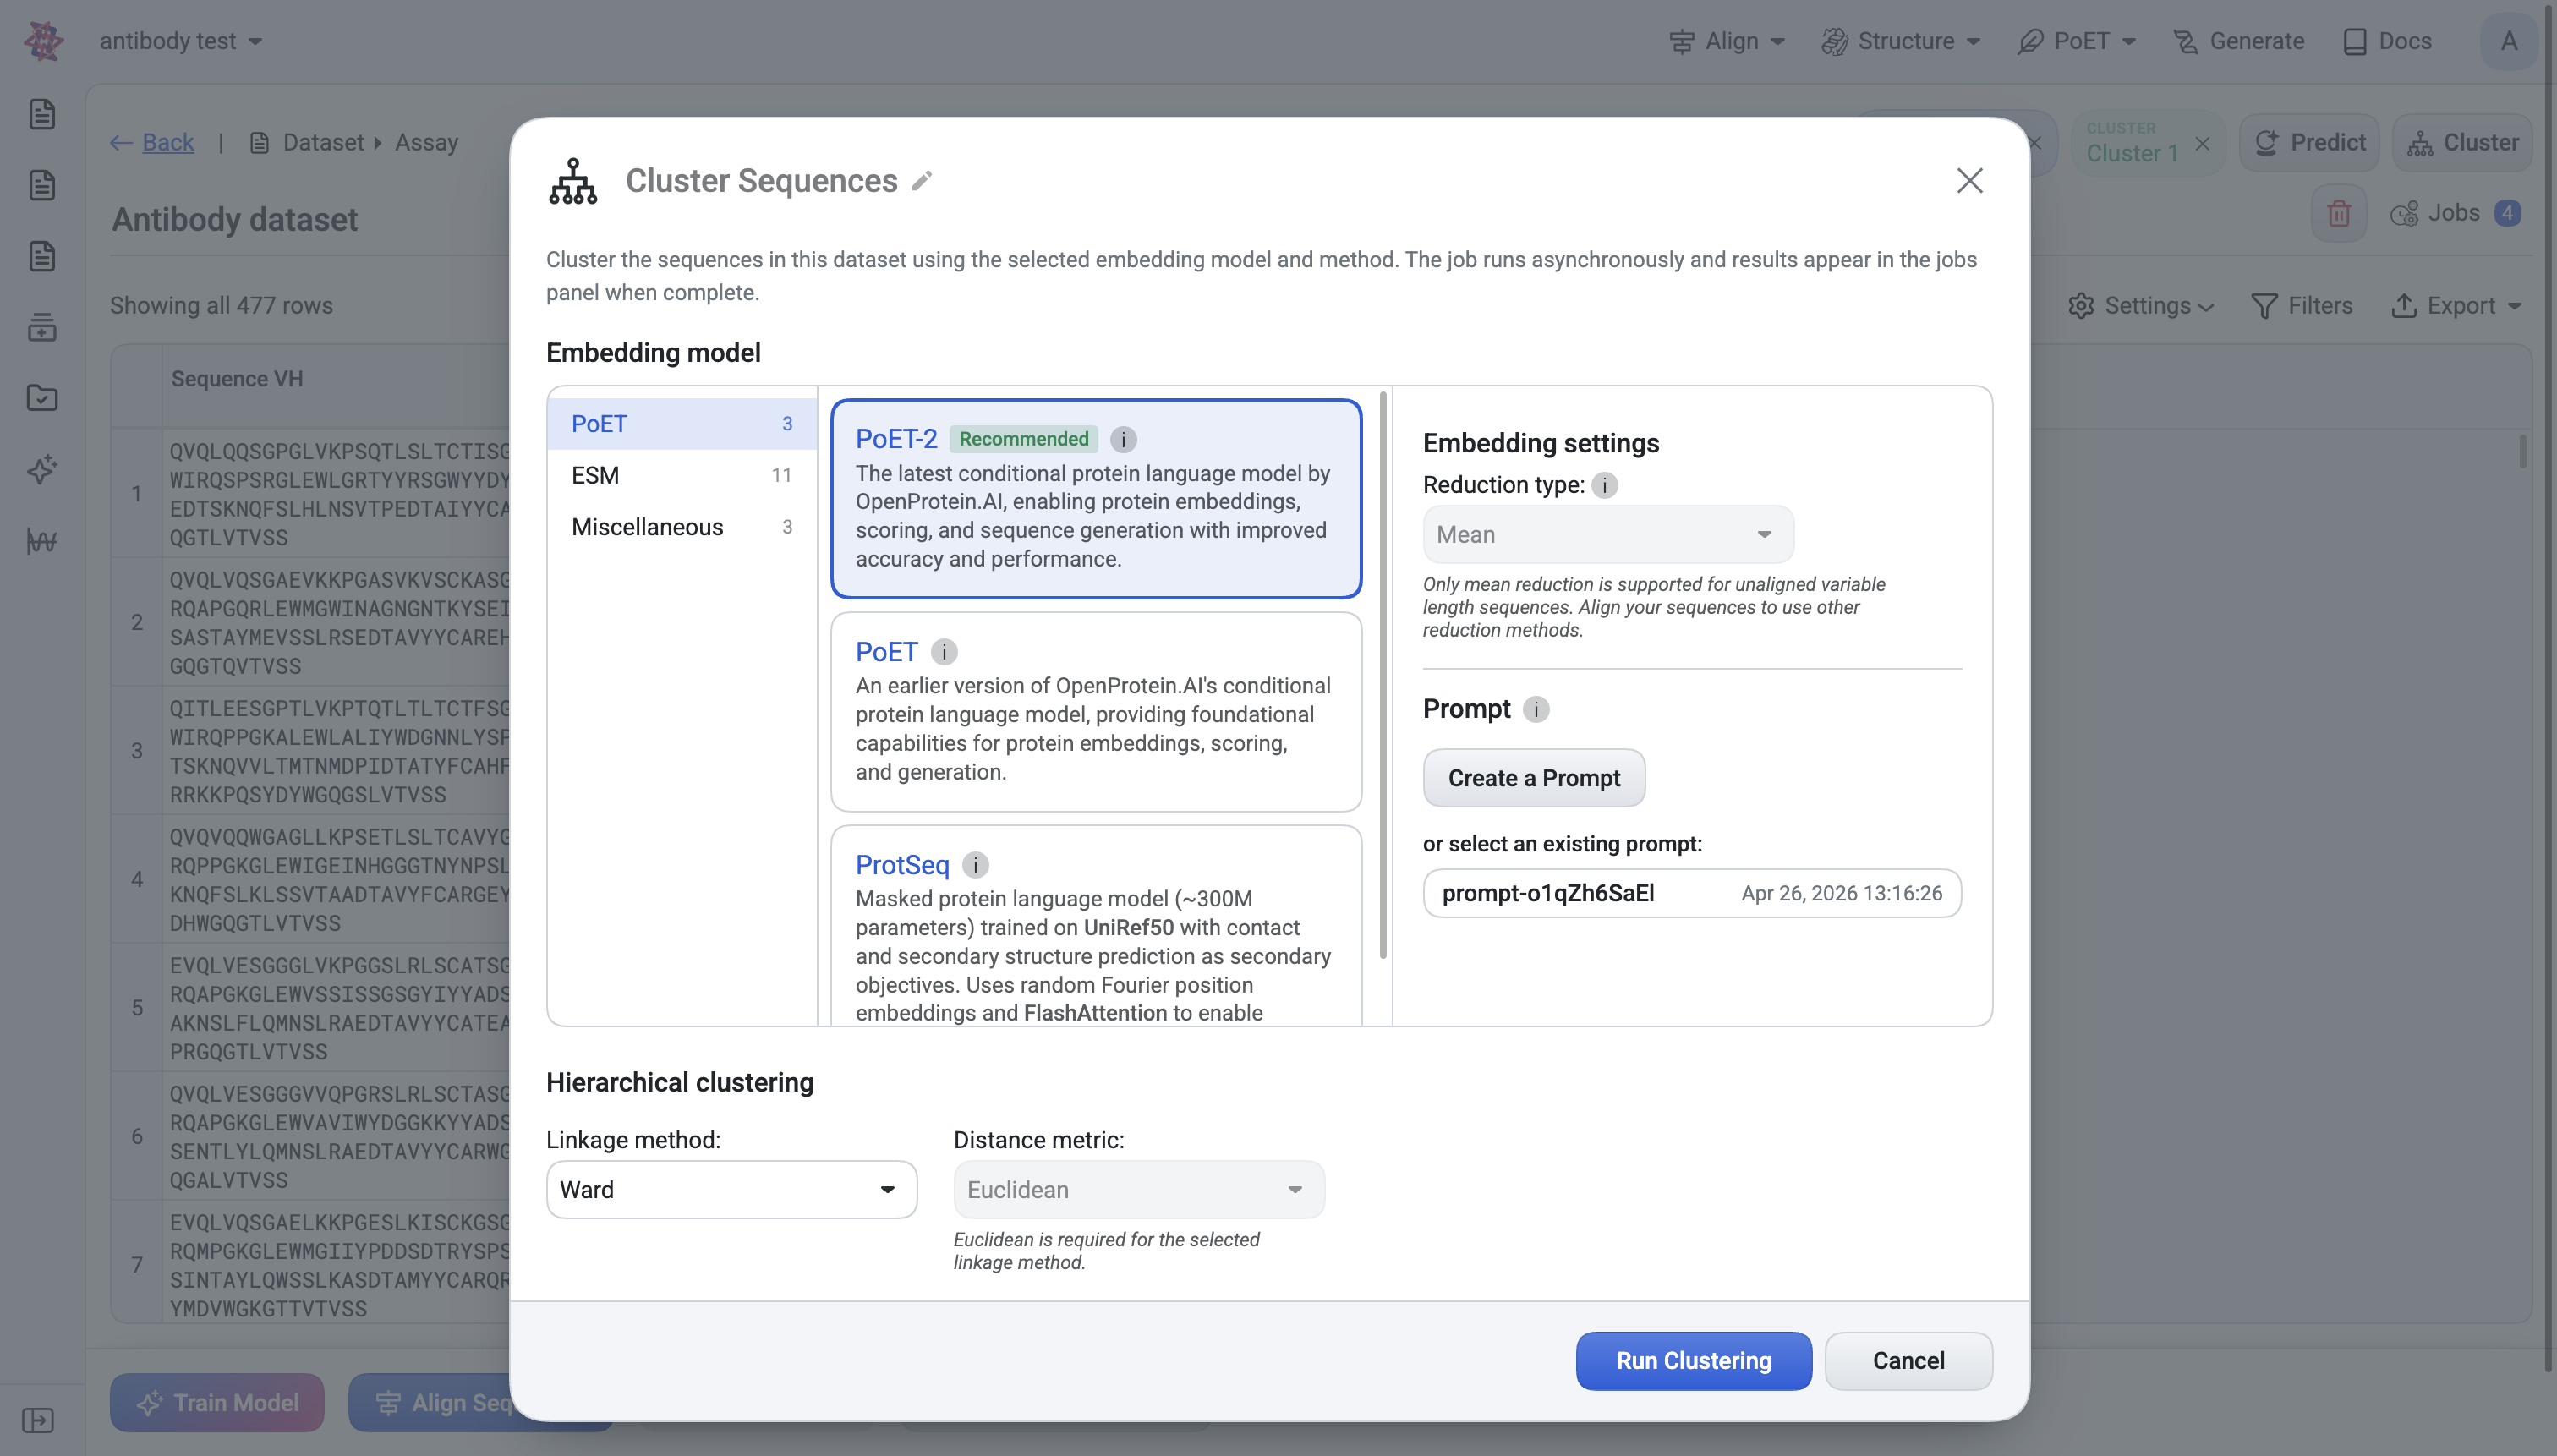Click the Predict button
The width and height of the screenshot is (2557, 1456).
2309,143
